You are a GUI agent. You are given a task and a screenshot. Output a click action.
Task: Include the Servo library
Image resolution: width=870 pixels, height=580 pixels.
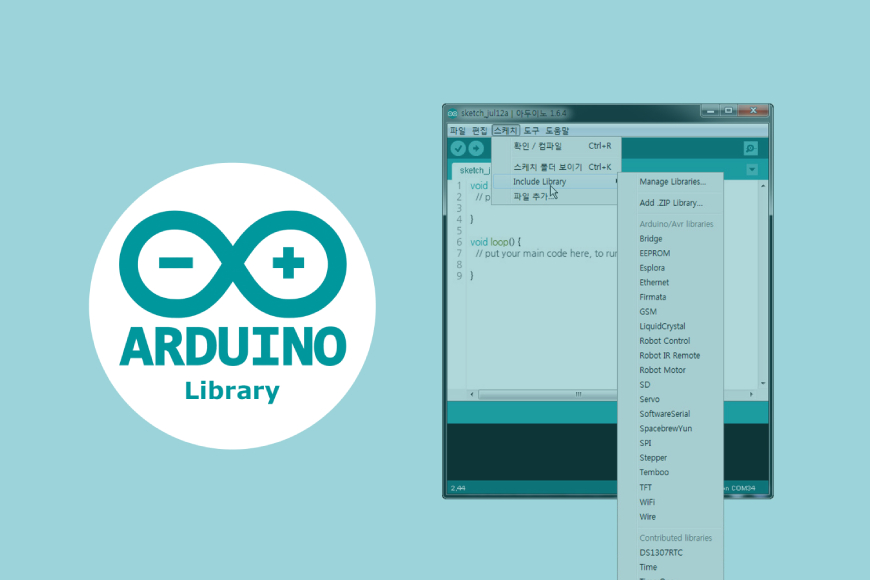point(650,399)
